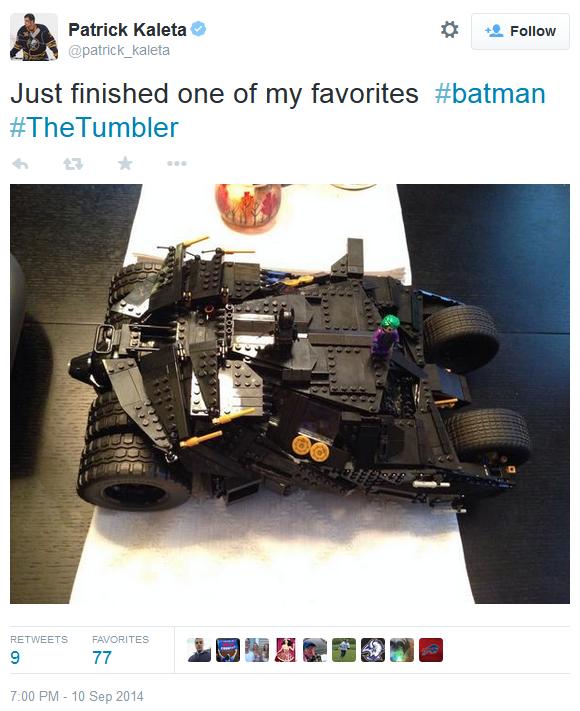The width and height of the screenshot is (580, 711).
Task: Open the Patrick Kaleta name link
Action: 127,30
